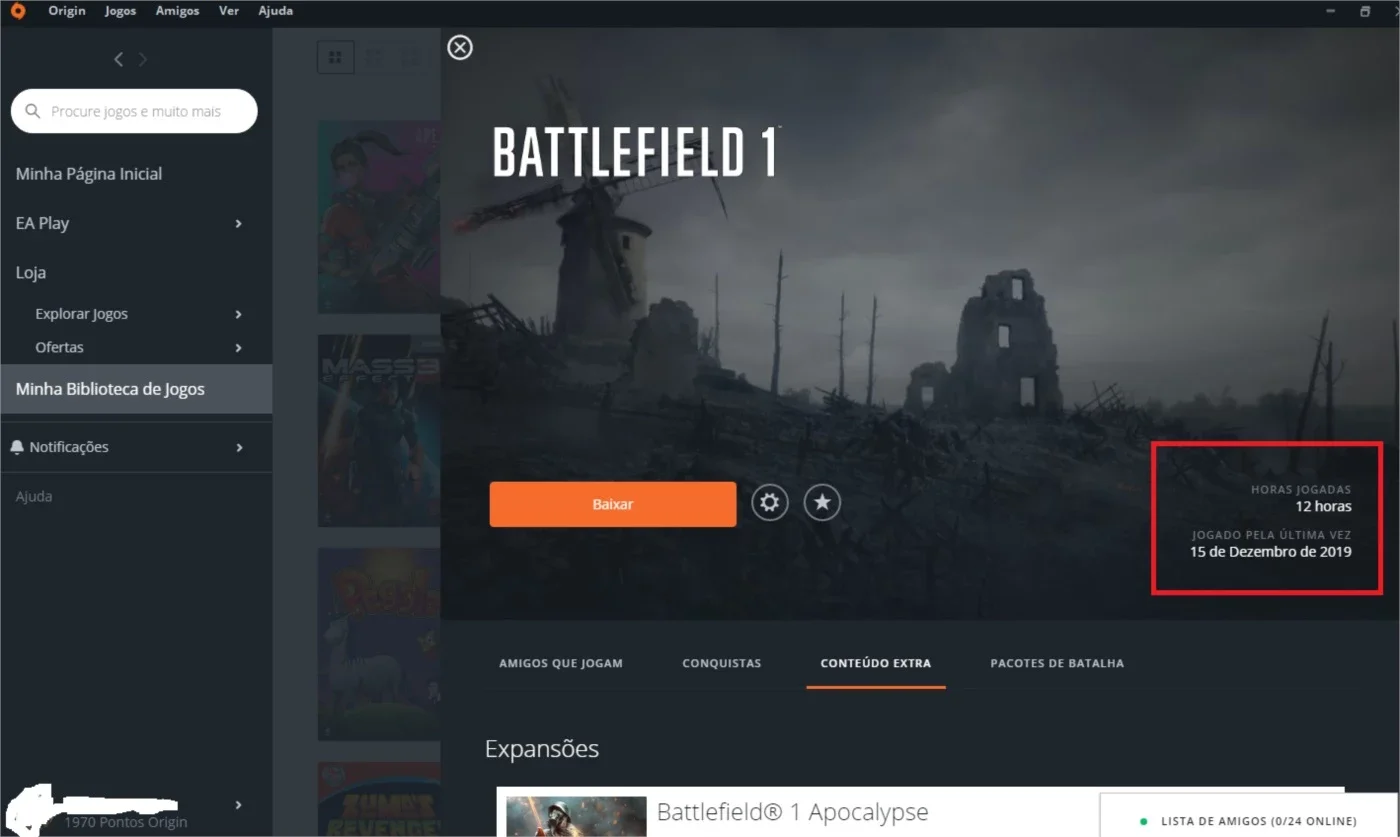Switch to the Conquistas tab
Image resolution: width=1400 pixels, height=837 pixels.
(722, 663)
